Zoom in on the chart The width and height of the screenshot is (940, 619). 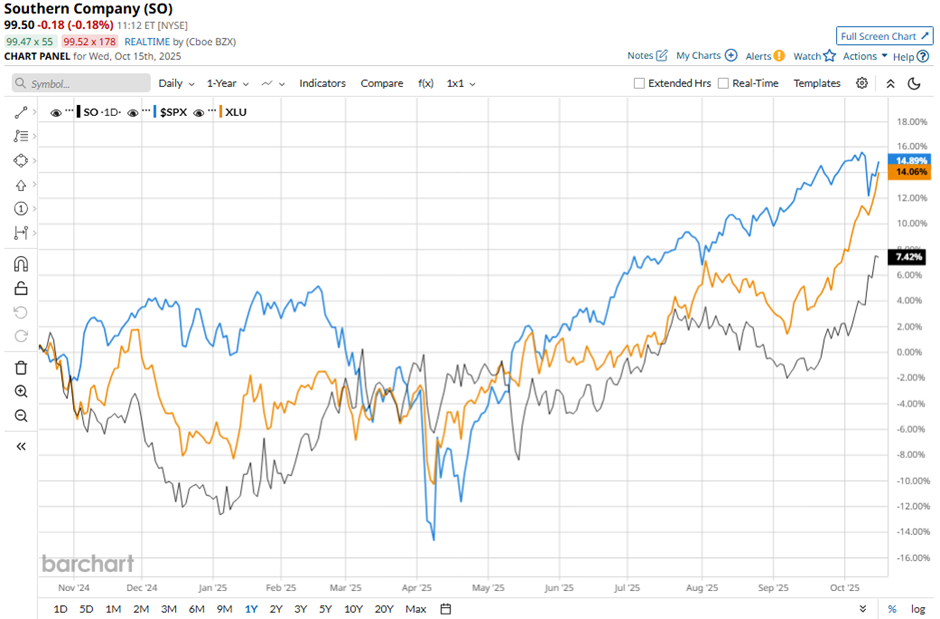point(21,391)
